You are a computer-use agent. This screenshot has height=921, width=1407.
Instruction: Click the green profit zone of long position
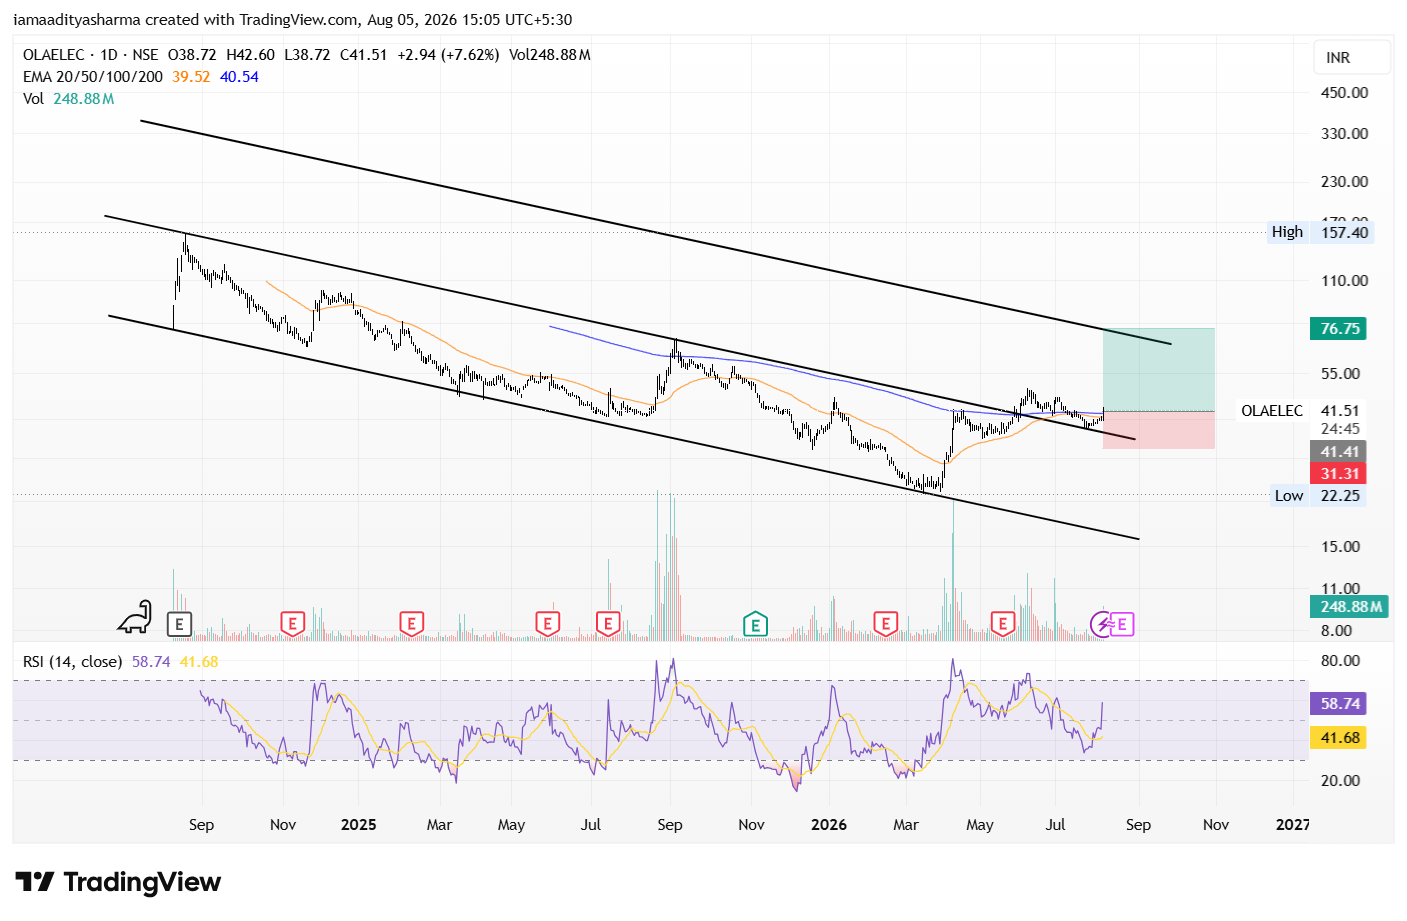click(1159, 370)
